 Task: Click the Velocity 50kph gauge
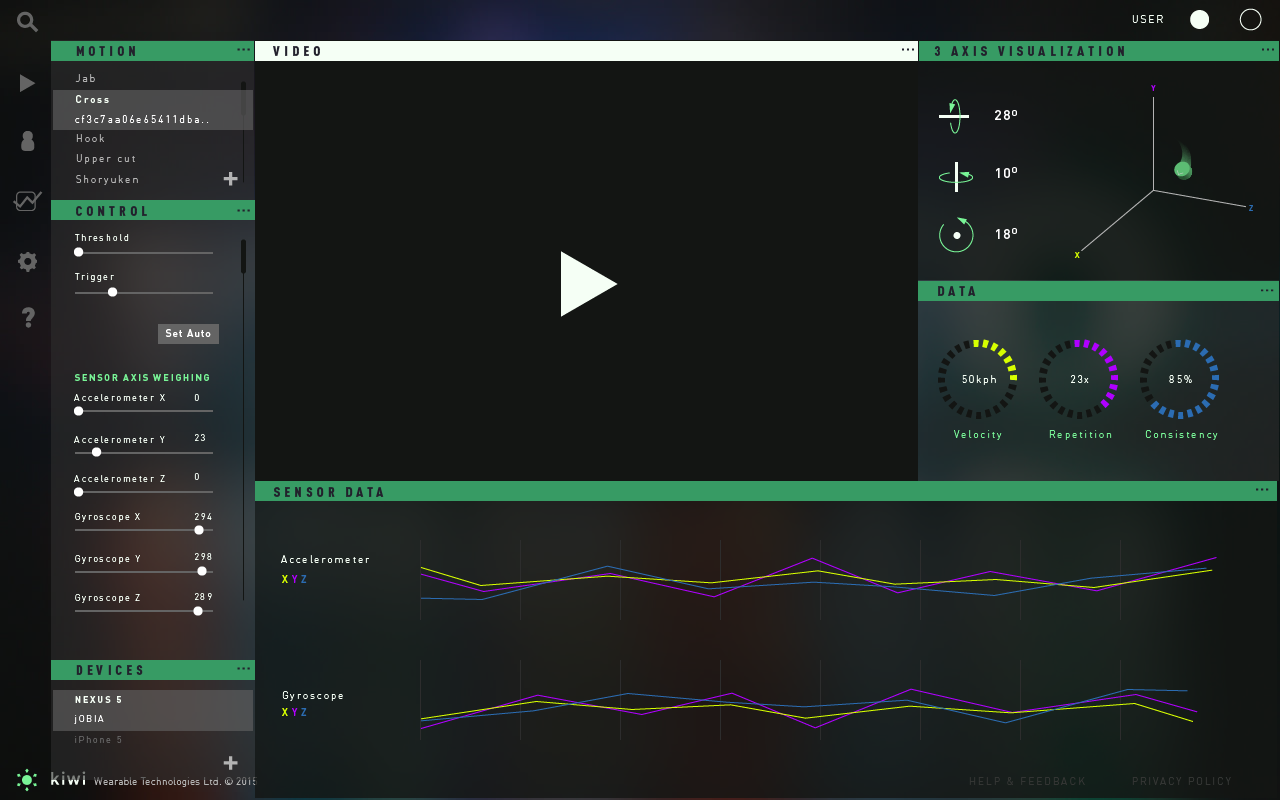978,379
